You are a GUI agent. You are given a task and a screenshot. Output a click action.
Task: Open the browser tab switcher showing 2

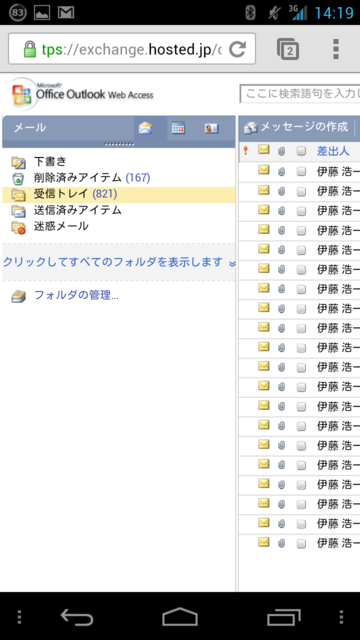288,49
